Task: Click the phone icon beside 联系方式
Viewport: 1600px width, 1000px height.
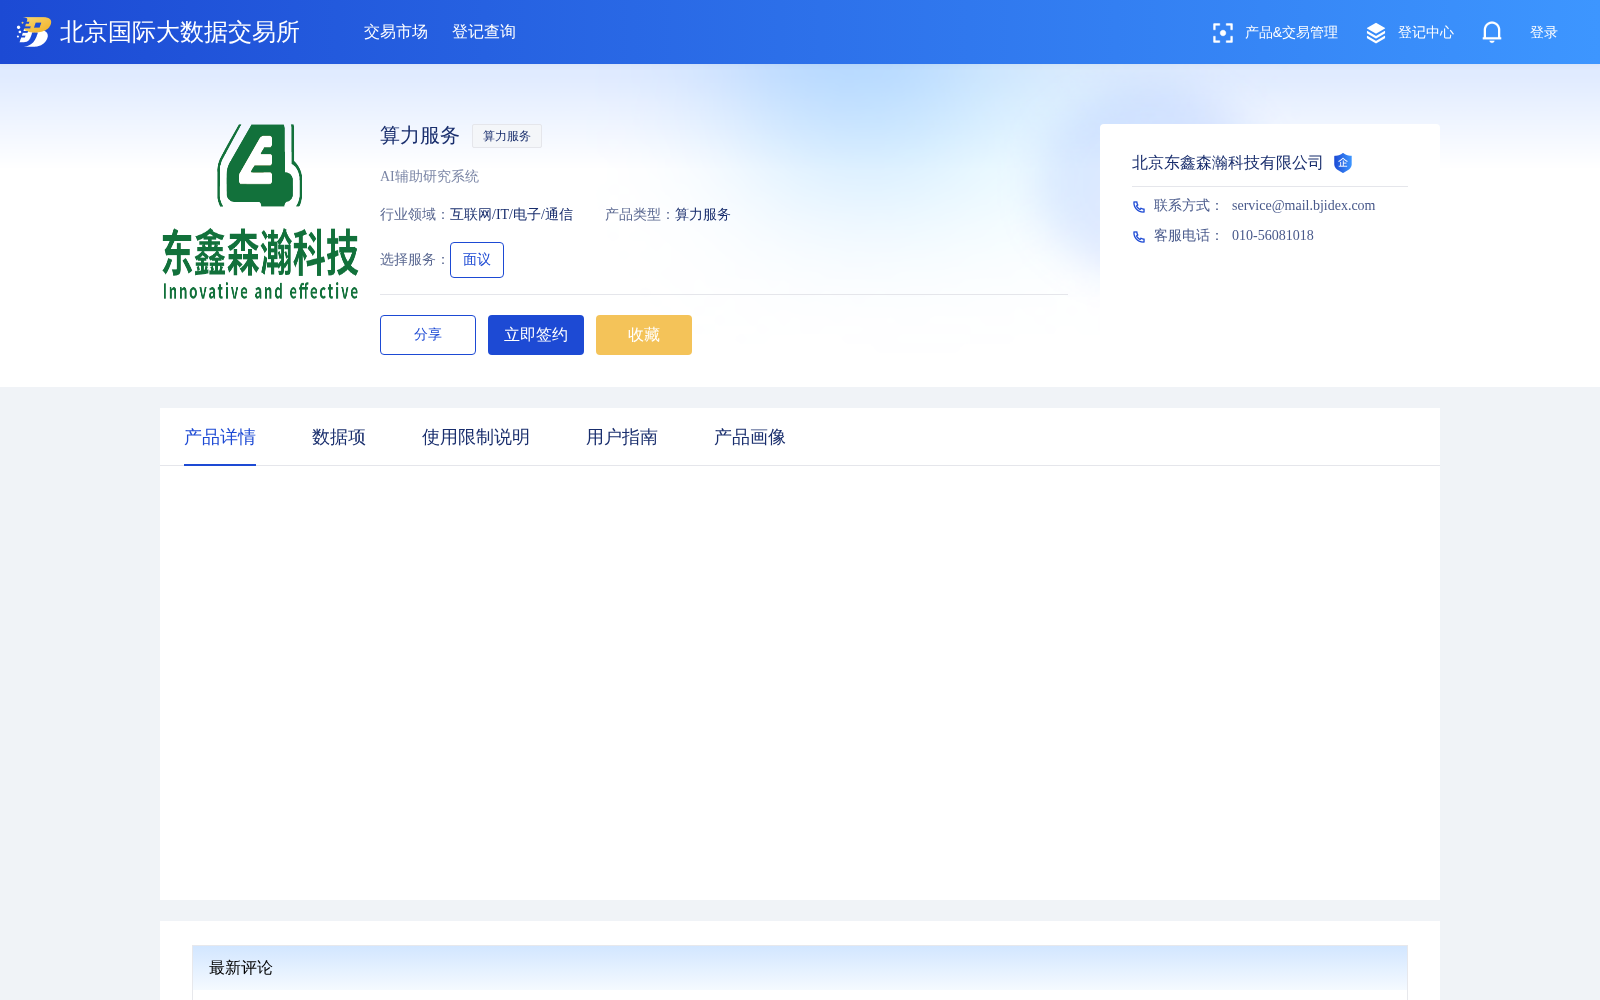Action: [1139, 207]
